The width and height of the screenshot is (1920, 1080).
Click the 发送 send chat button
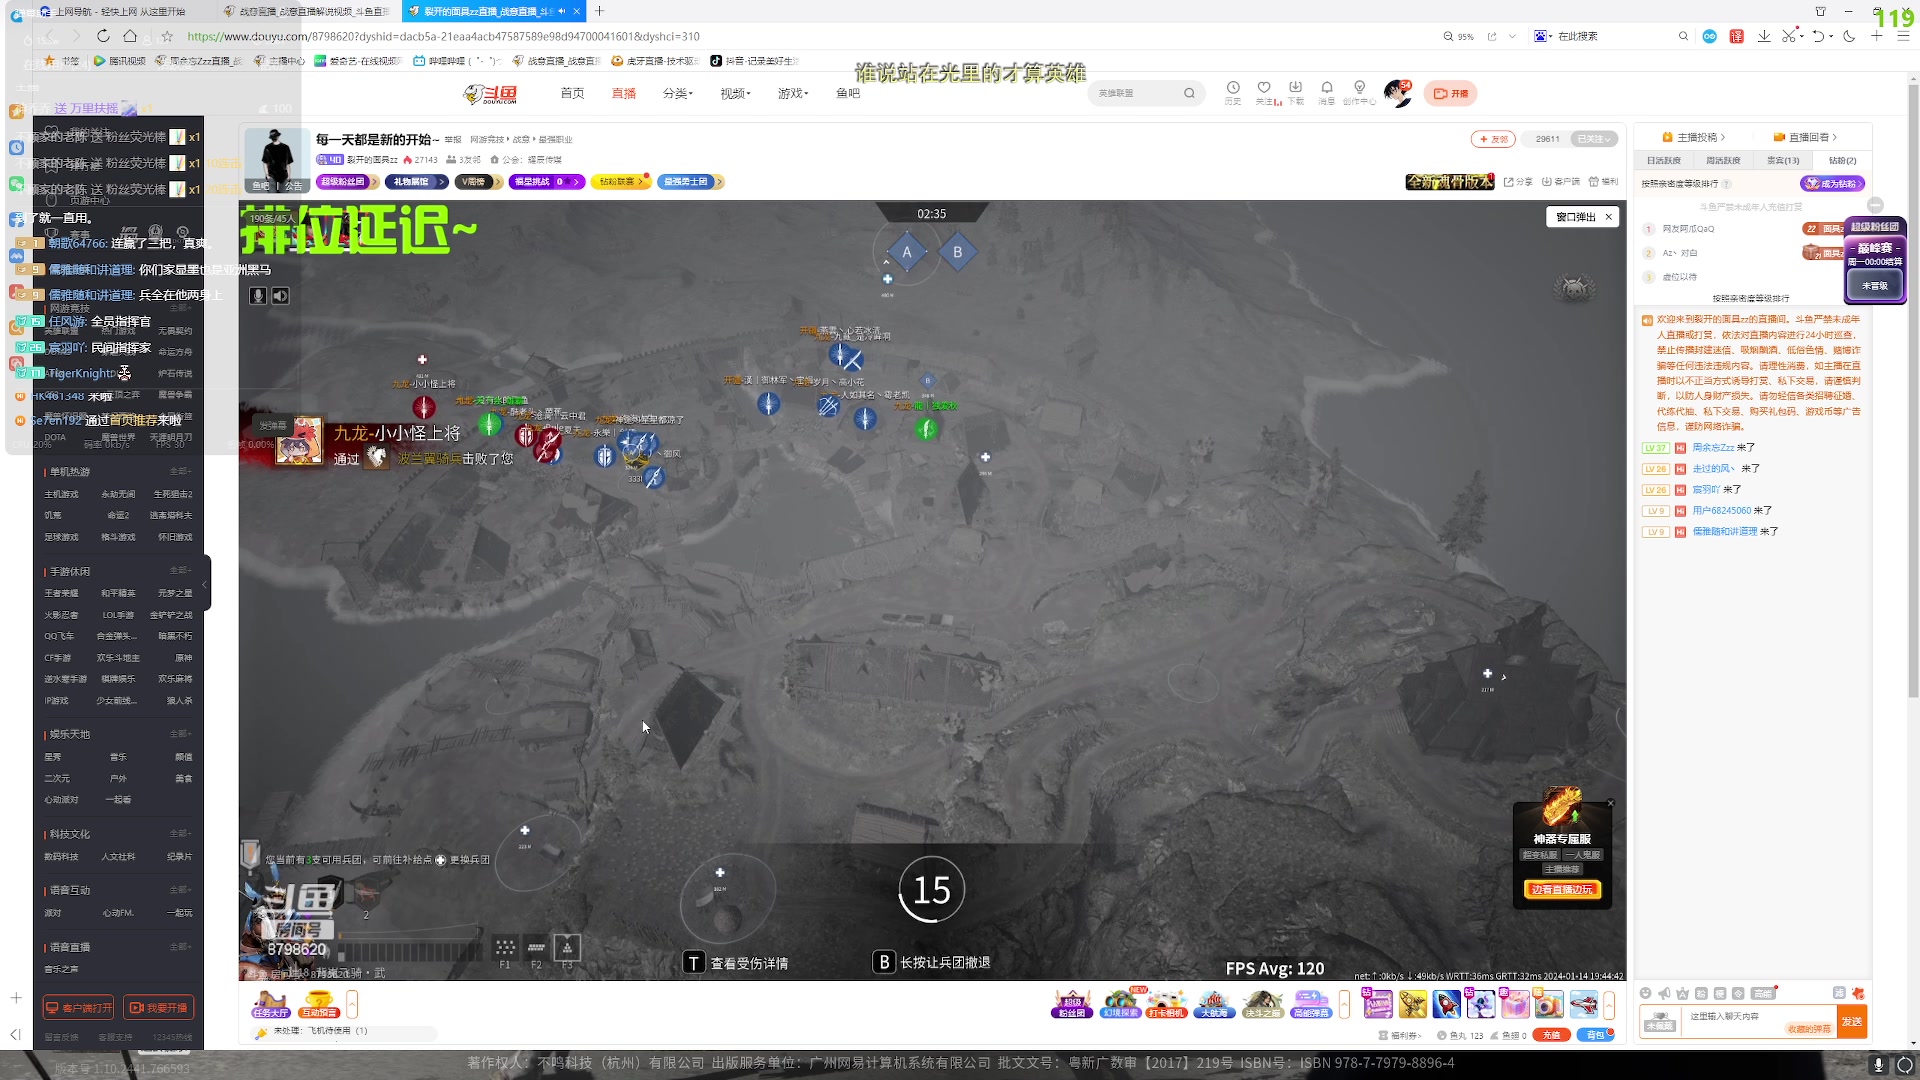tap(1852, 1021)
